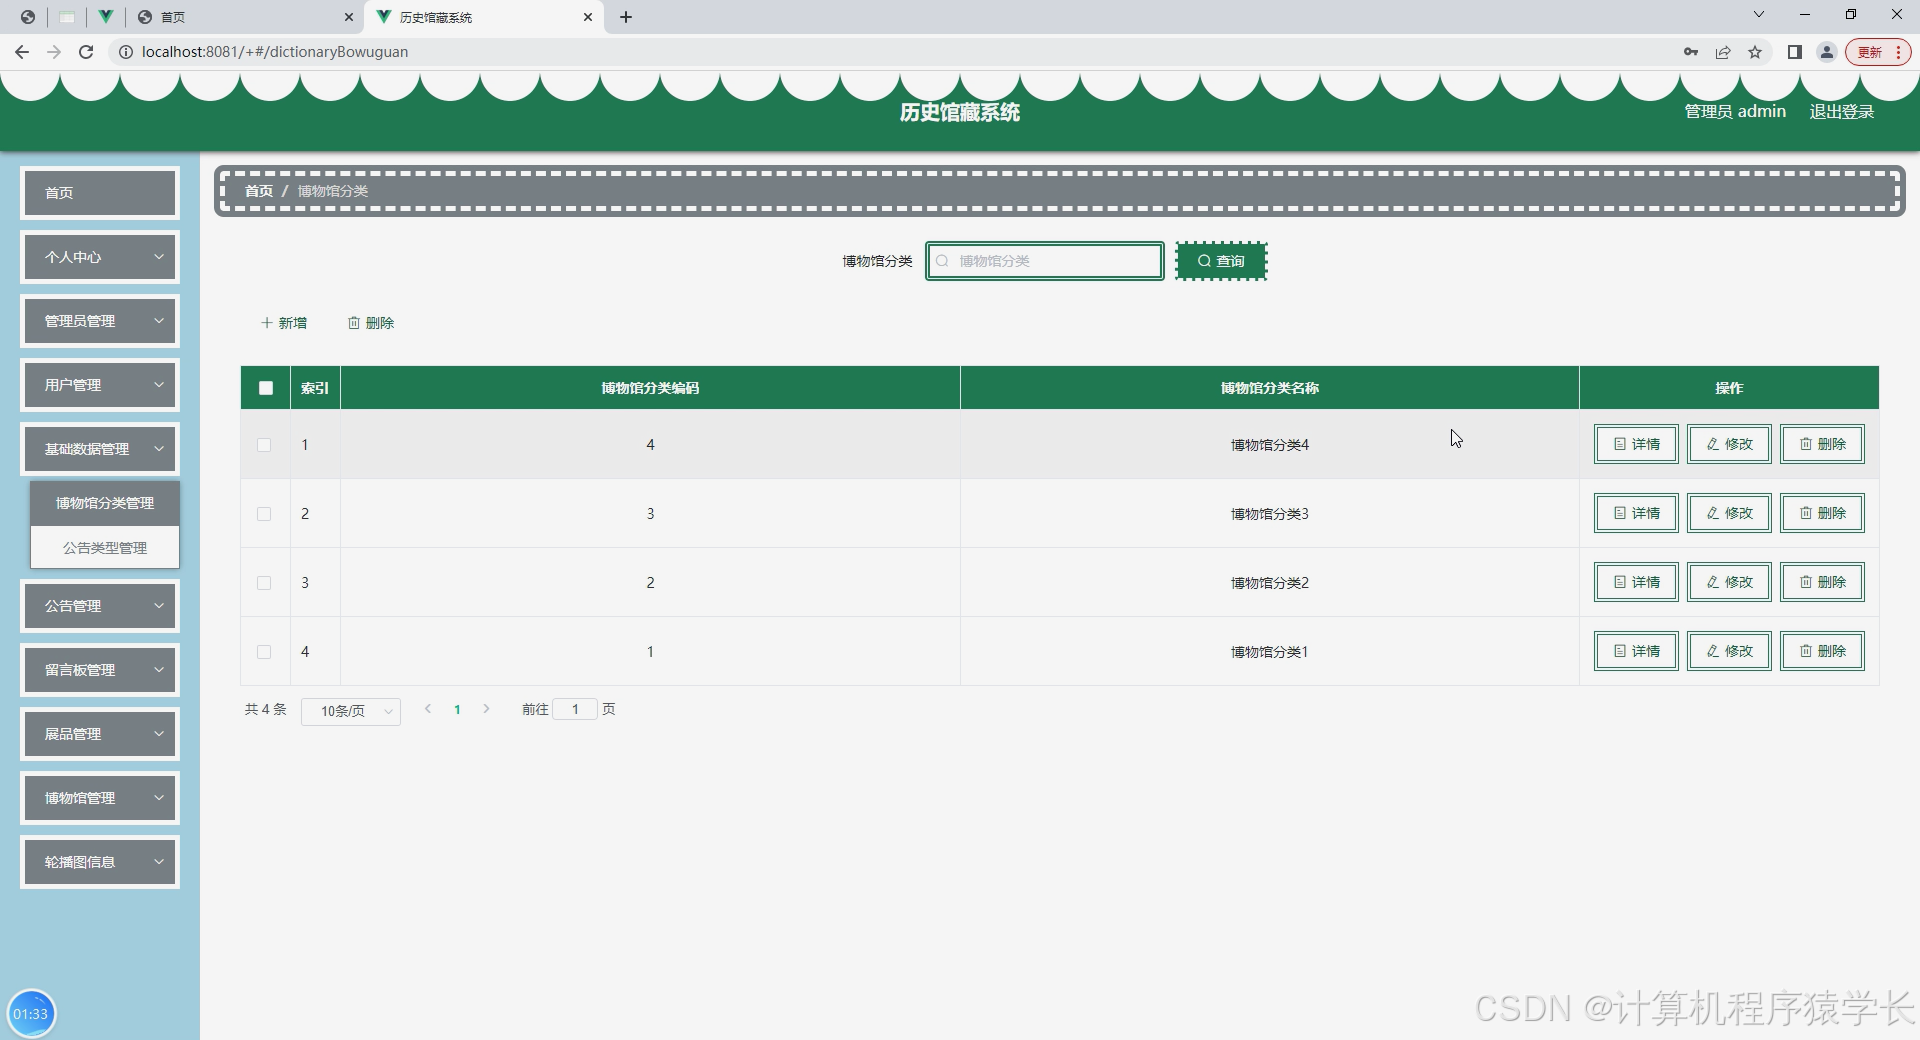Delete the 博物馆分类1 row
This screenshot has width=1920, height=1040.
(x=1822, y=651)
